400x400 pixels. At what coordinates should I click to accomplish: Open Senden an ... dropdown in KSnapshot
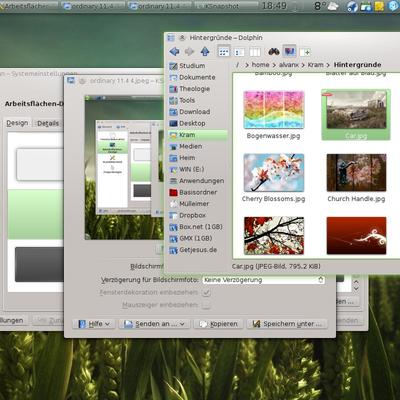point(154,324)
